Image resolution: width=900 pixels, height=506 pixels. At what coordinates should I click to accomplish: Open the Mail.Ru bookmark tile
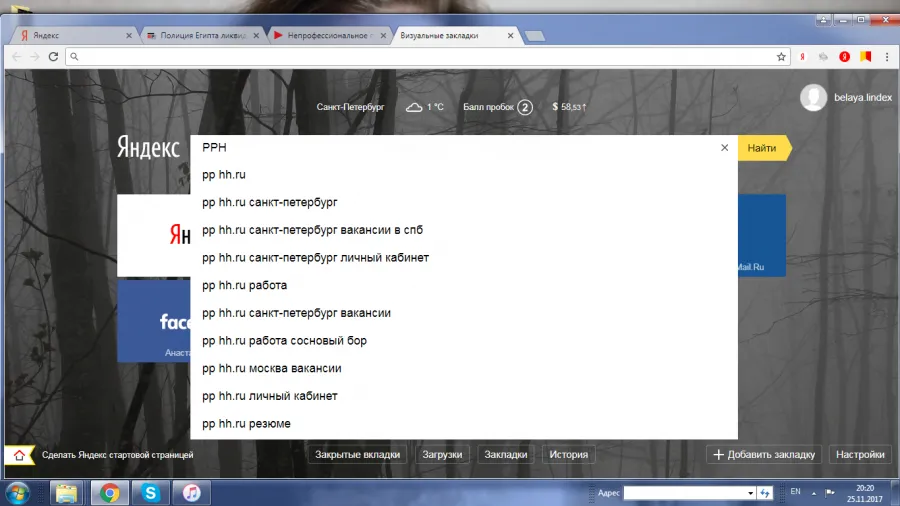coord(762,235)
